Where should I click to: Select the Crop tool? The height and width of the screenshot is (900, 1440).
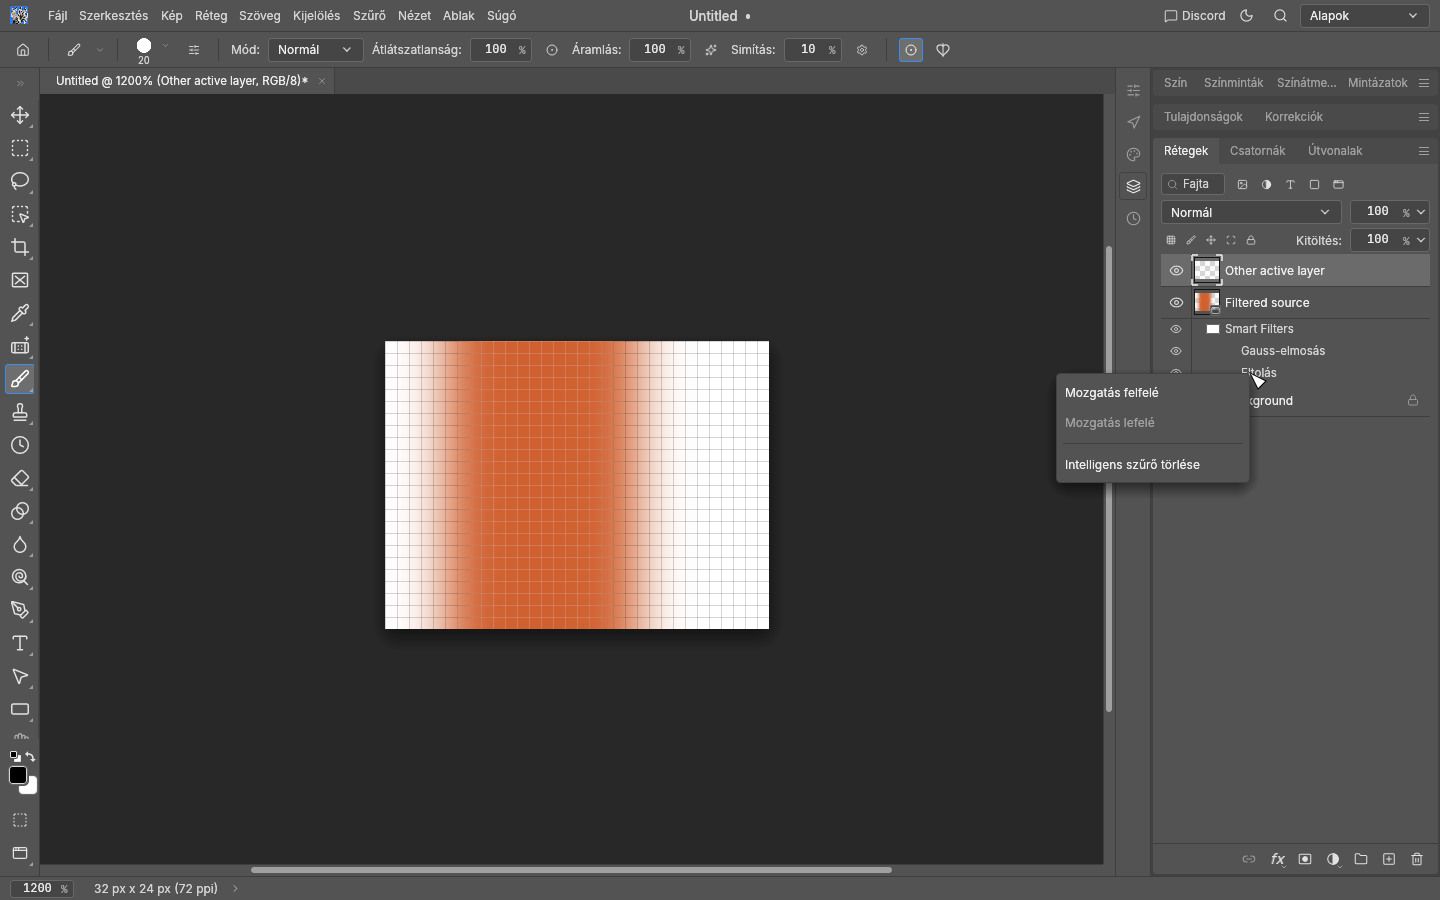click(x=20, y=247)
